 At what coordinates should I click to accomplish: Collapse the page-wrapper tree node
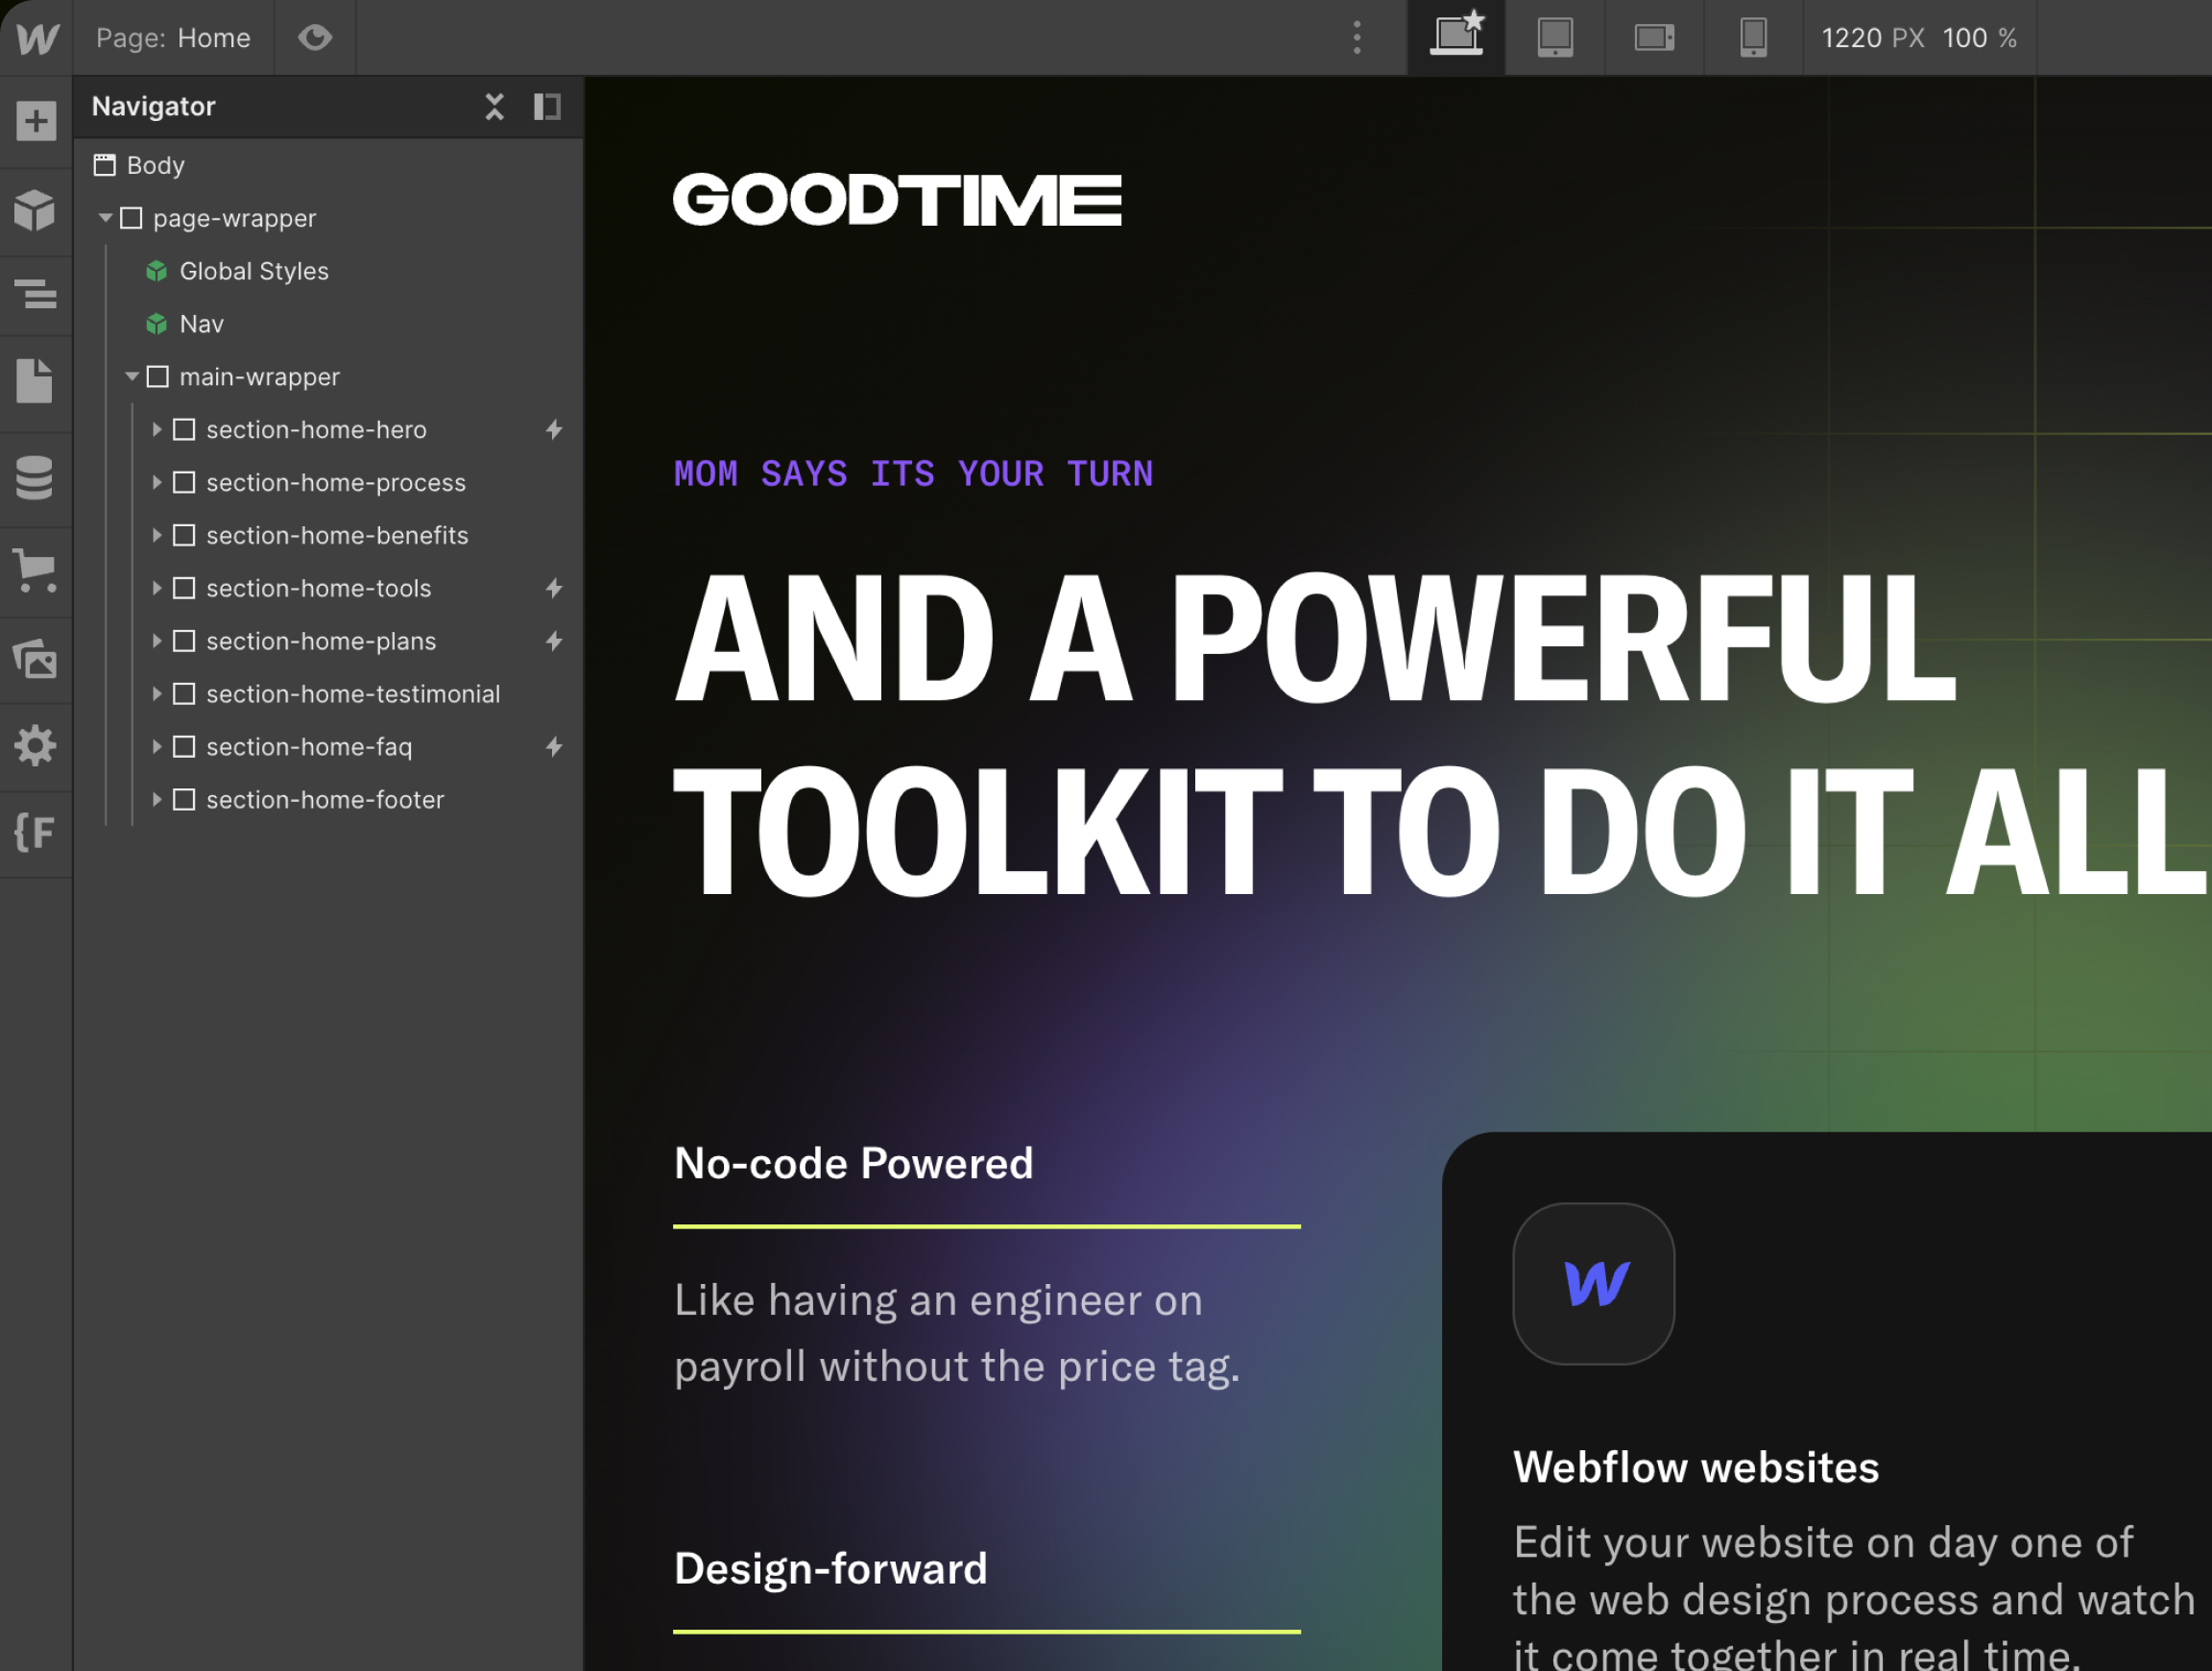coord(105,217)
